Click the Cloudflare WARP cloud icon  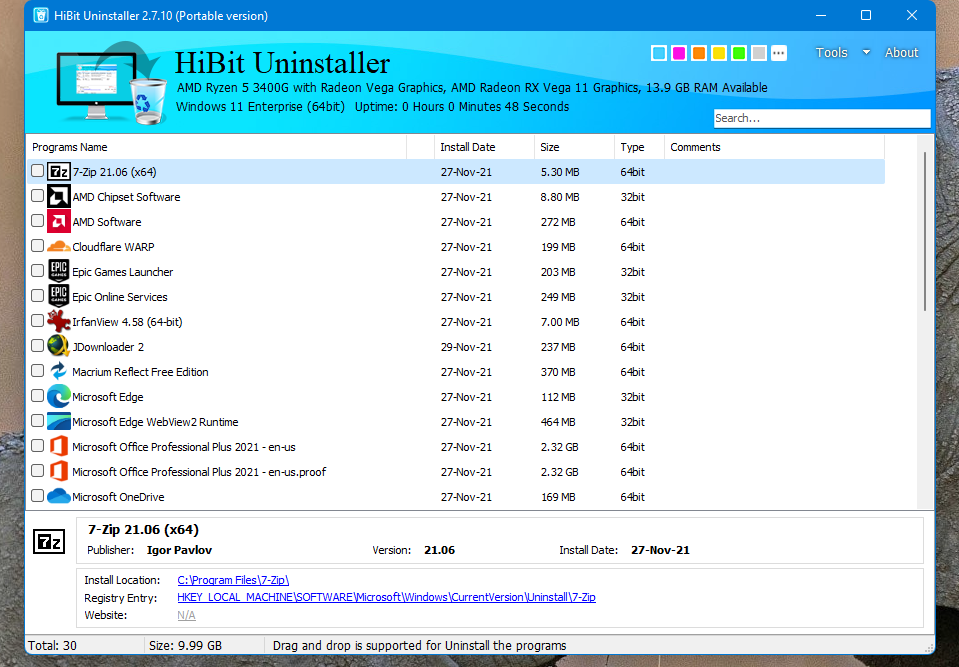59,246
